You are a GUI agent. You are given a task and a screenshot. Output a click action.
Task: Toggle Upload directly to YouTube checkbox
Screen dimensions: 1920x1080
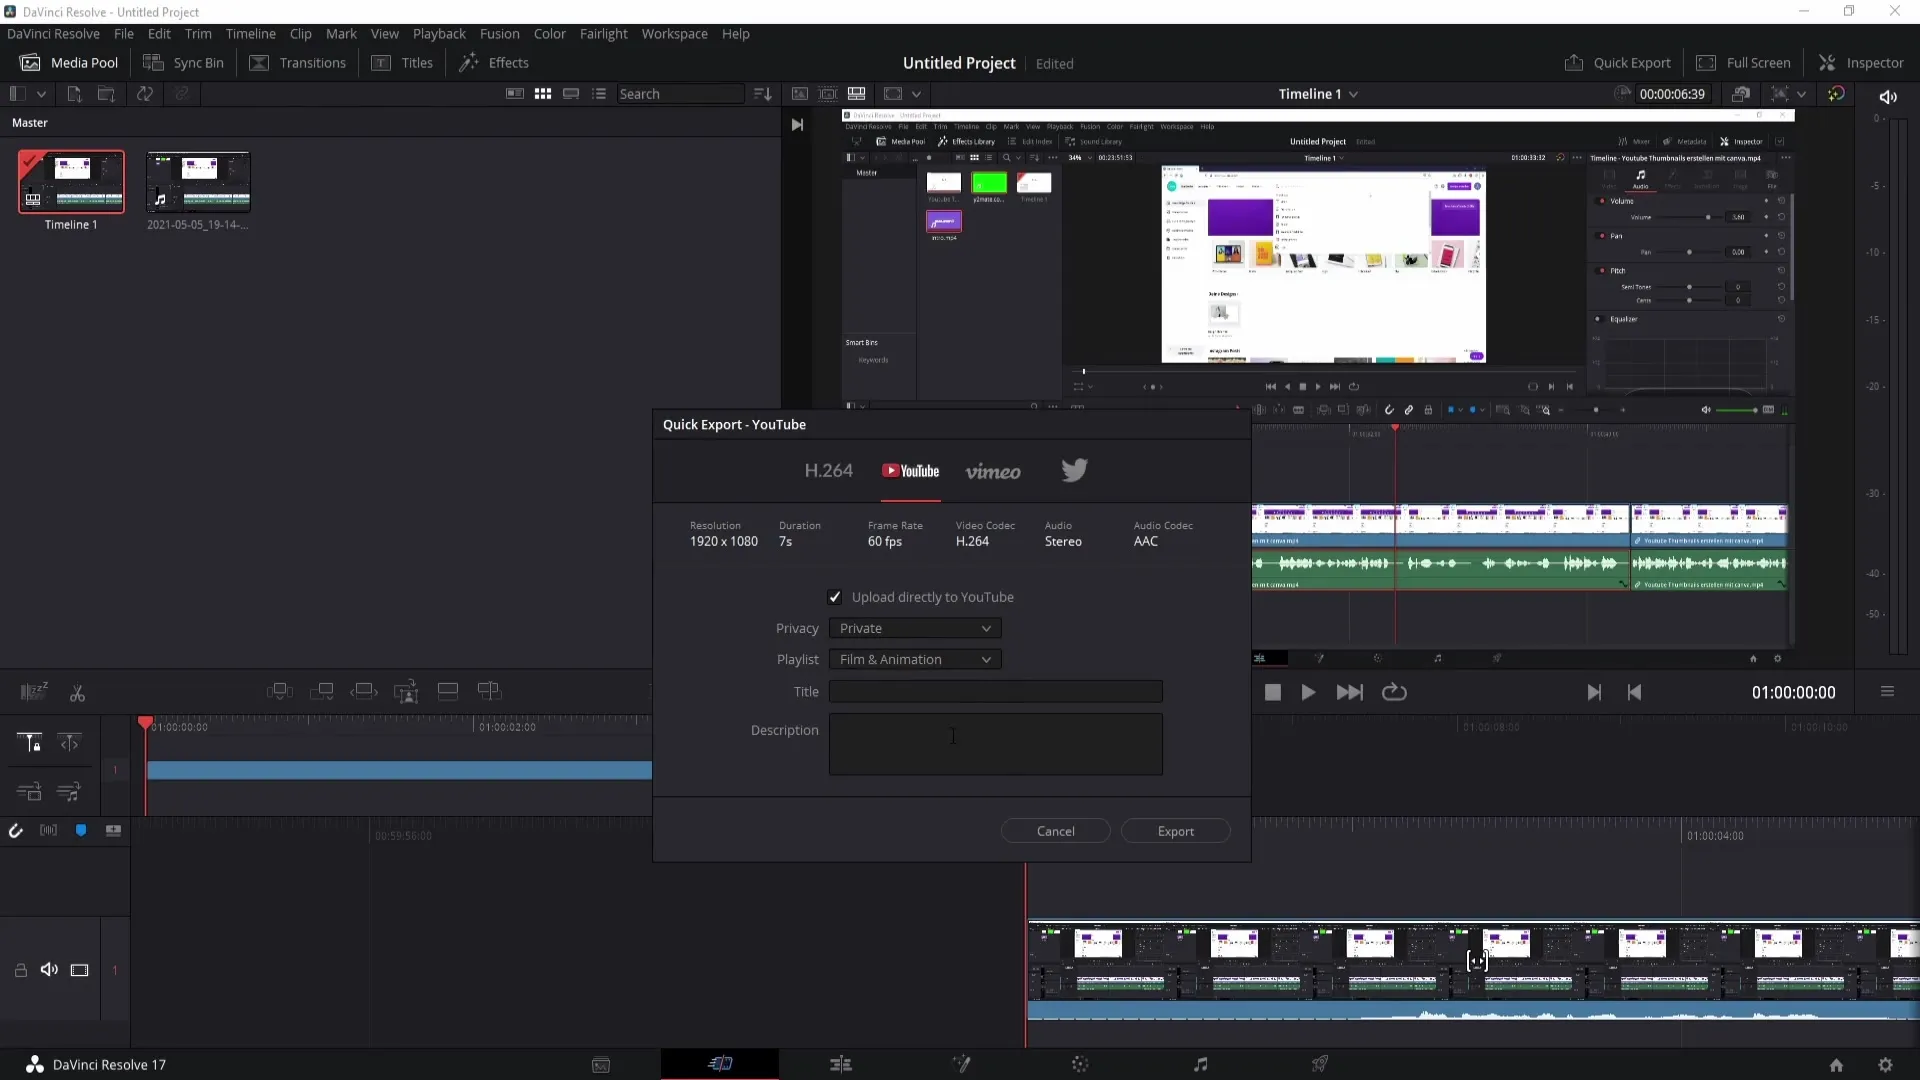pyautogui.click(x=835, y=596)
